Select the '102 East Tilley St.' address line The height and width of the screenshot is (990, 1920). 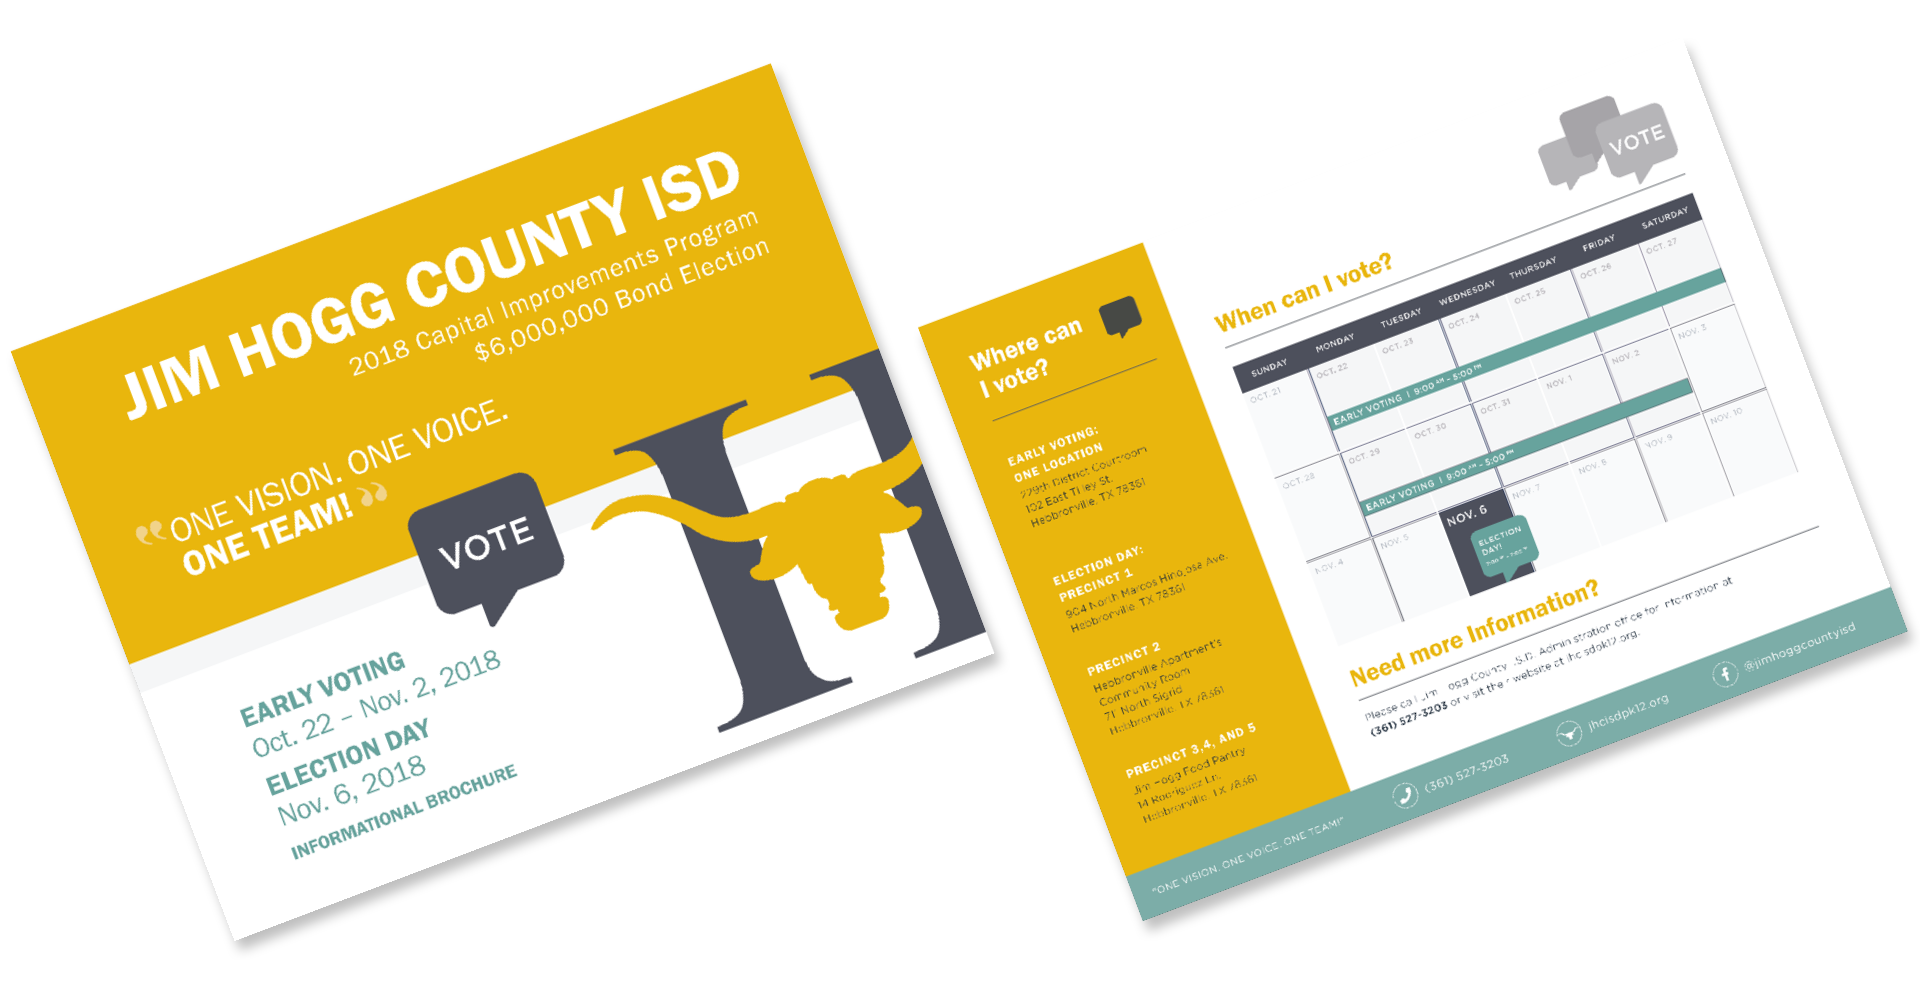coord(1068,494)
